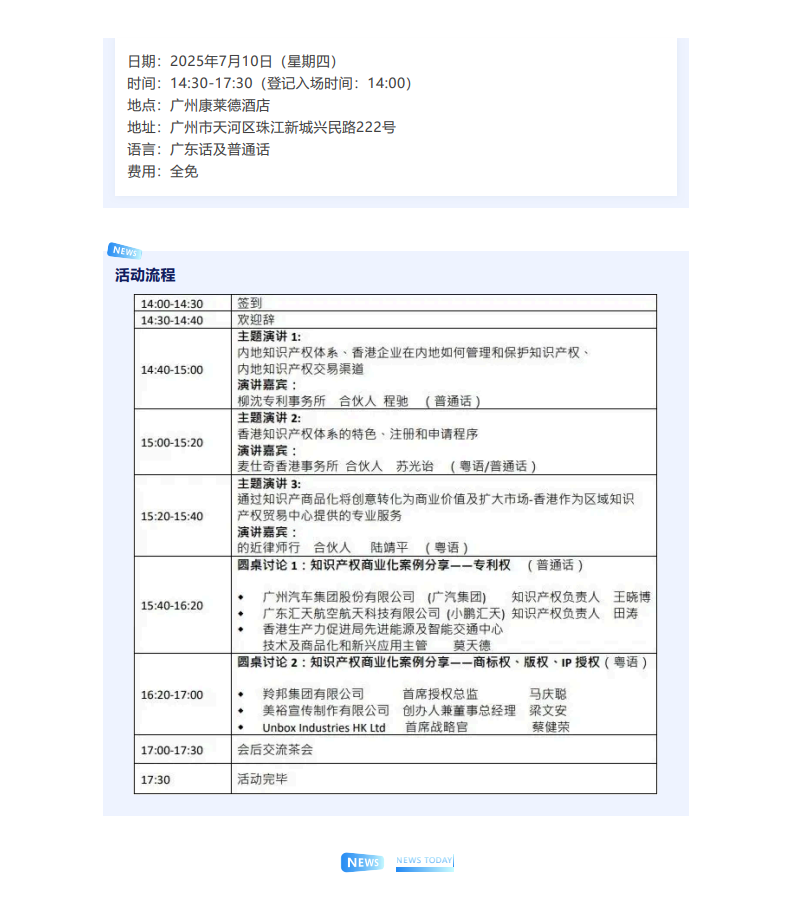Click speaker line 麦仕奇香港事务所 合伙人 苏光诒

[386, 466]
